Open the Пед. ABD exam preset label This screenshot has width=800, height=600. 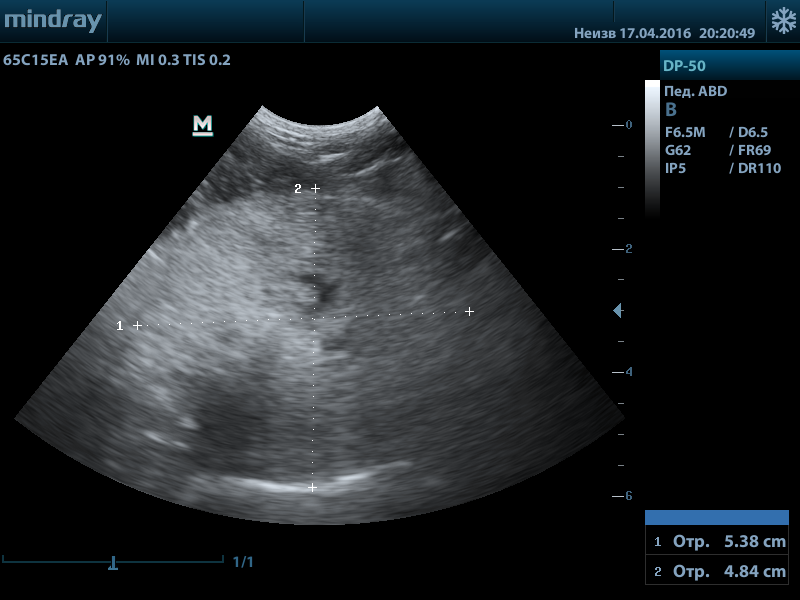tap(696, 91)
